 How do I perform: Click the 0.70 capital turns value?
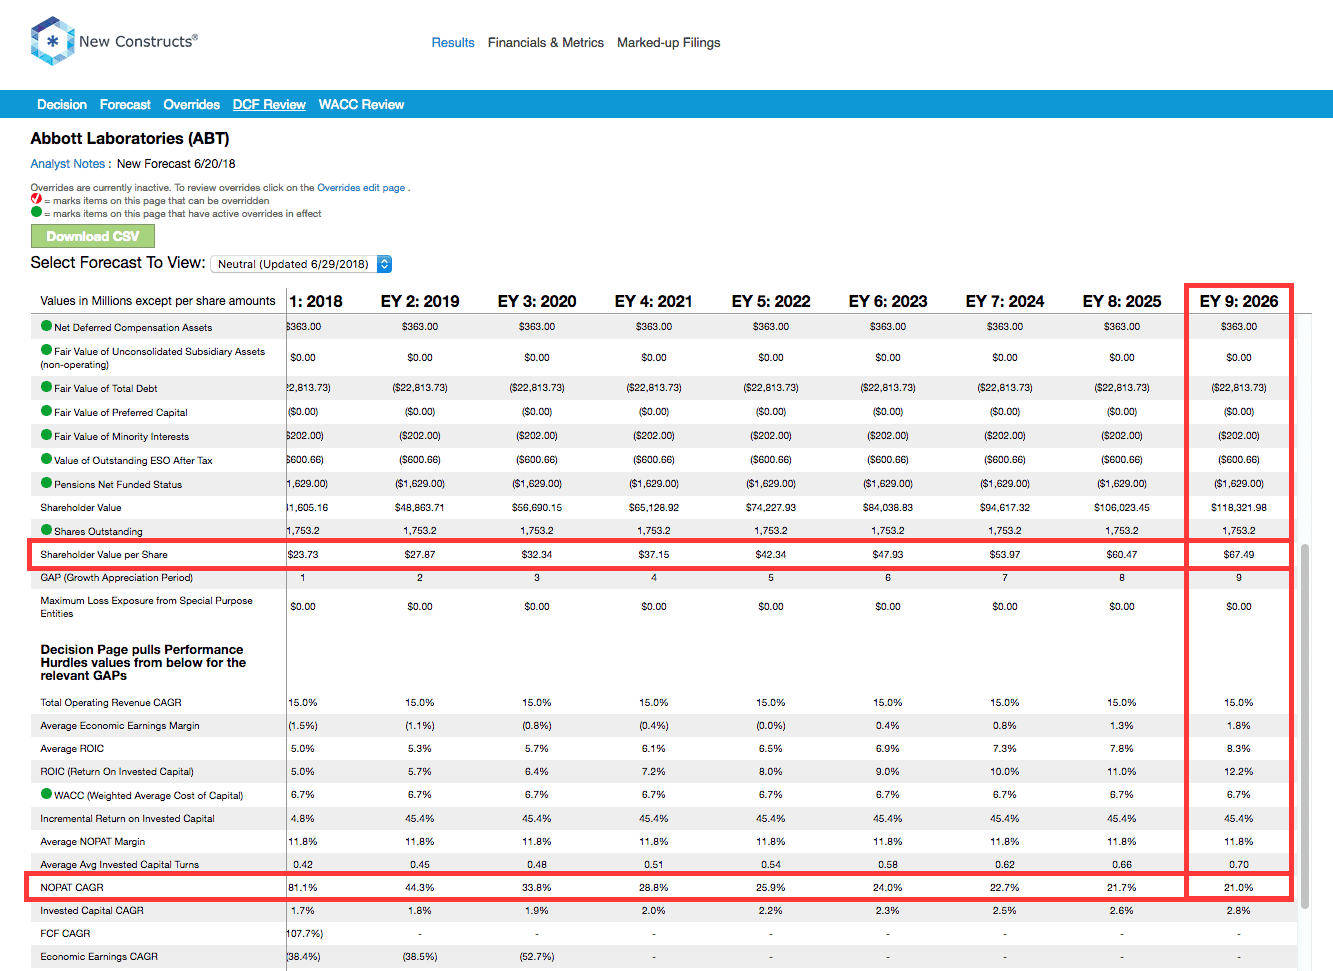click(1238, 864)
